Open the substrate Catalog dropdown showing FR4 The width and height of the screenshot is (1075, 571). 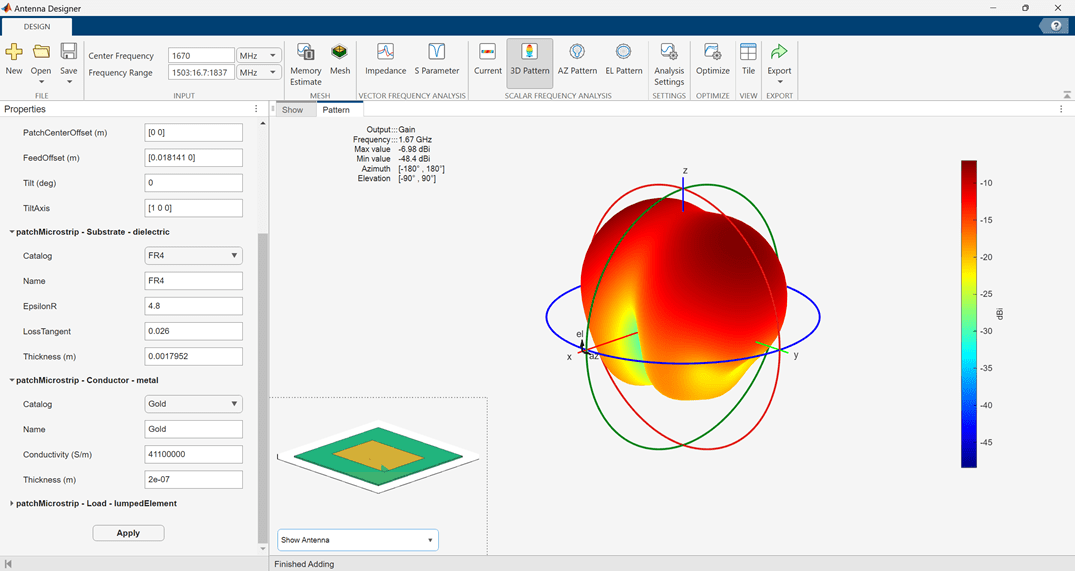pyautogui.click(x=194, y=256)
